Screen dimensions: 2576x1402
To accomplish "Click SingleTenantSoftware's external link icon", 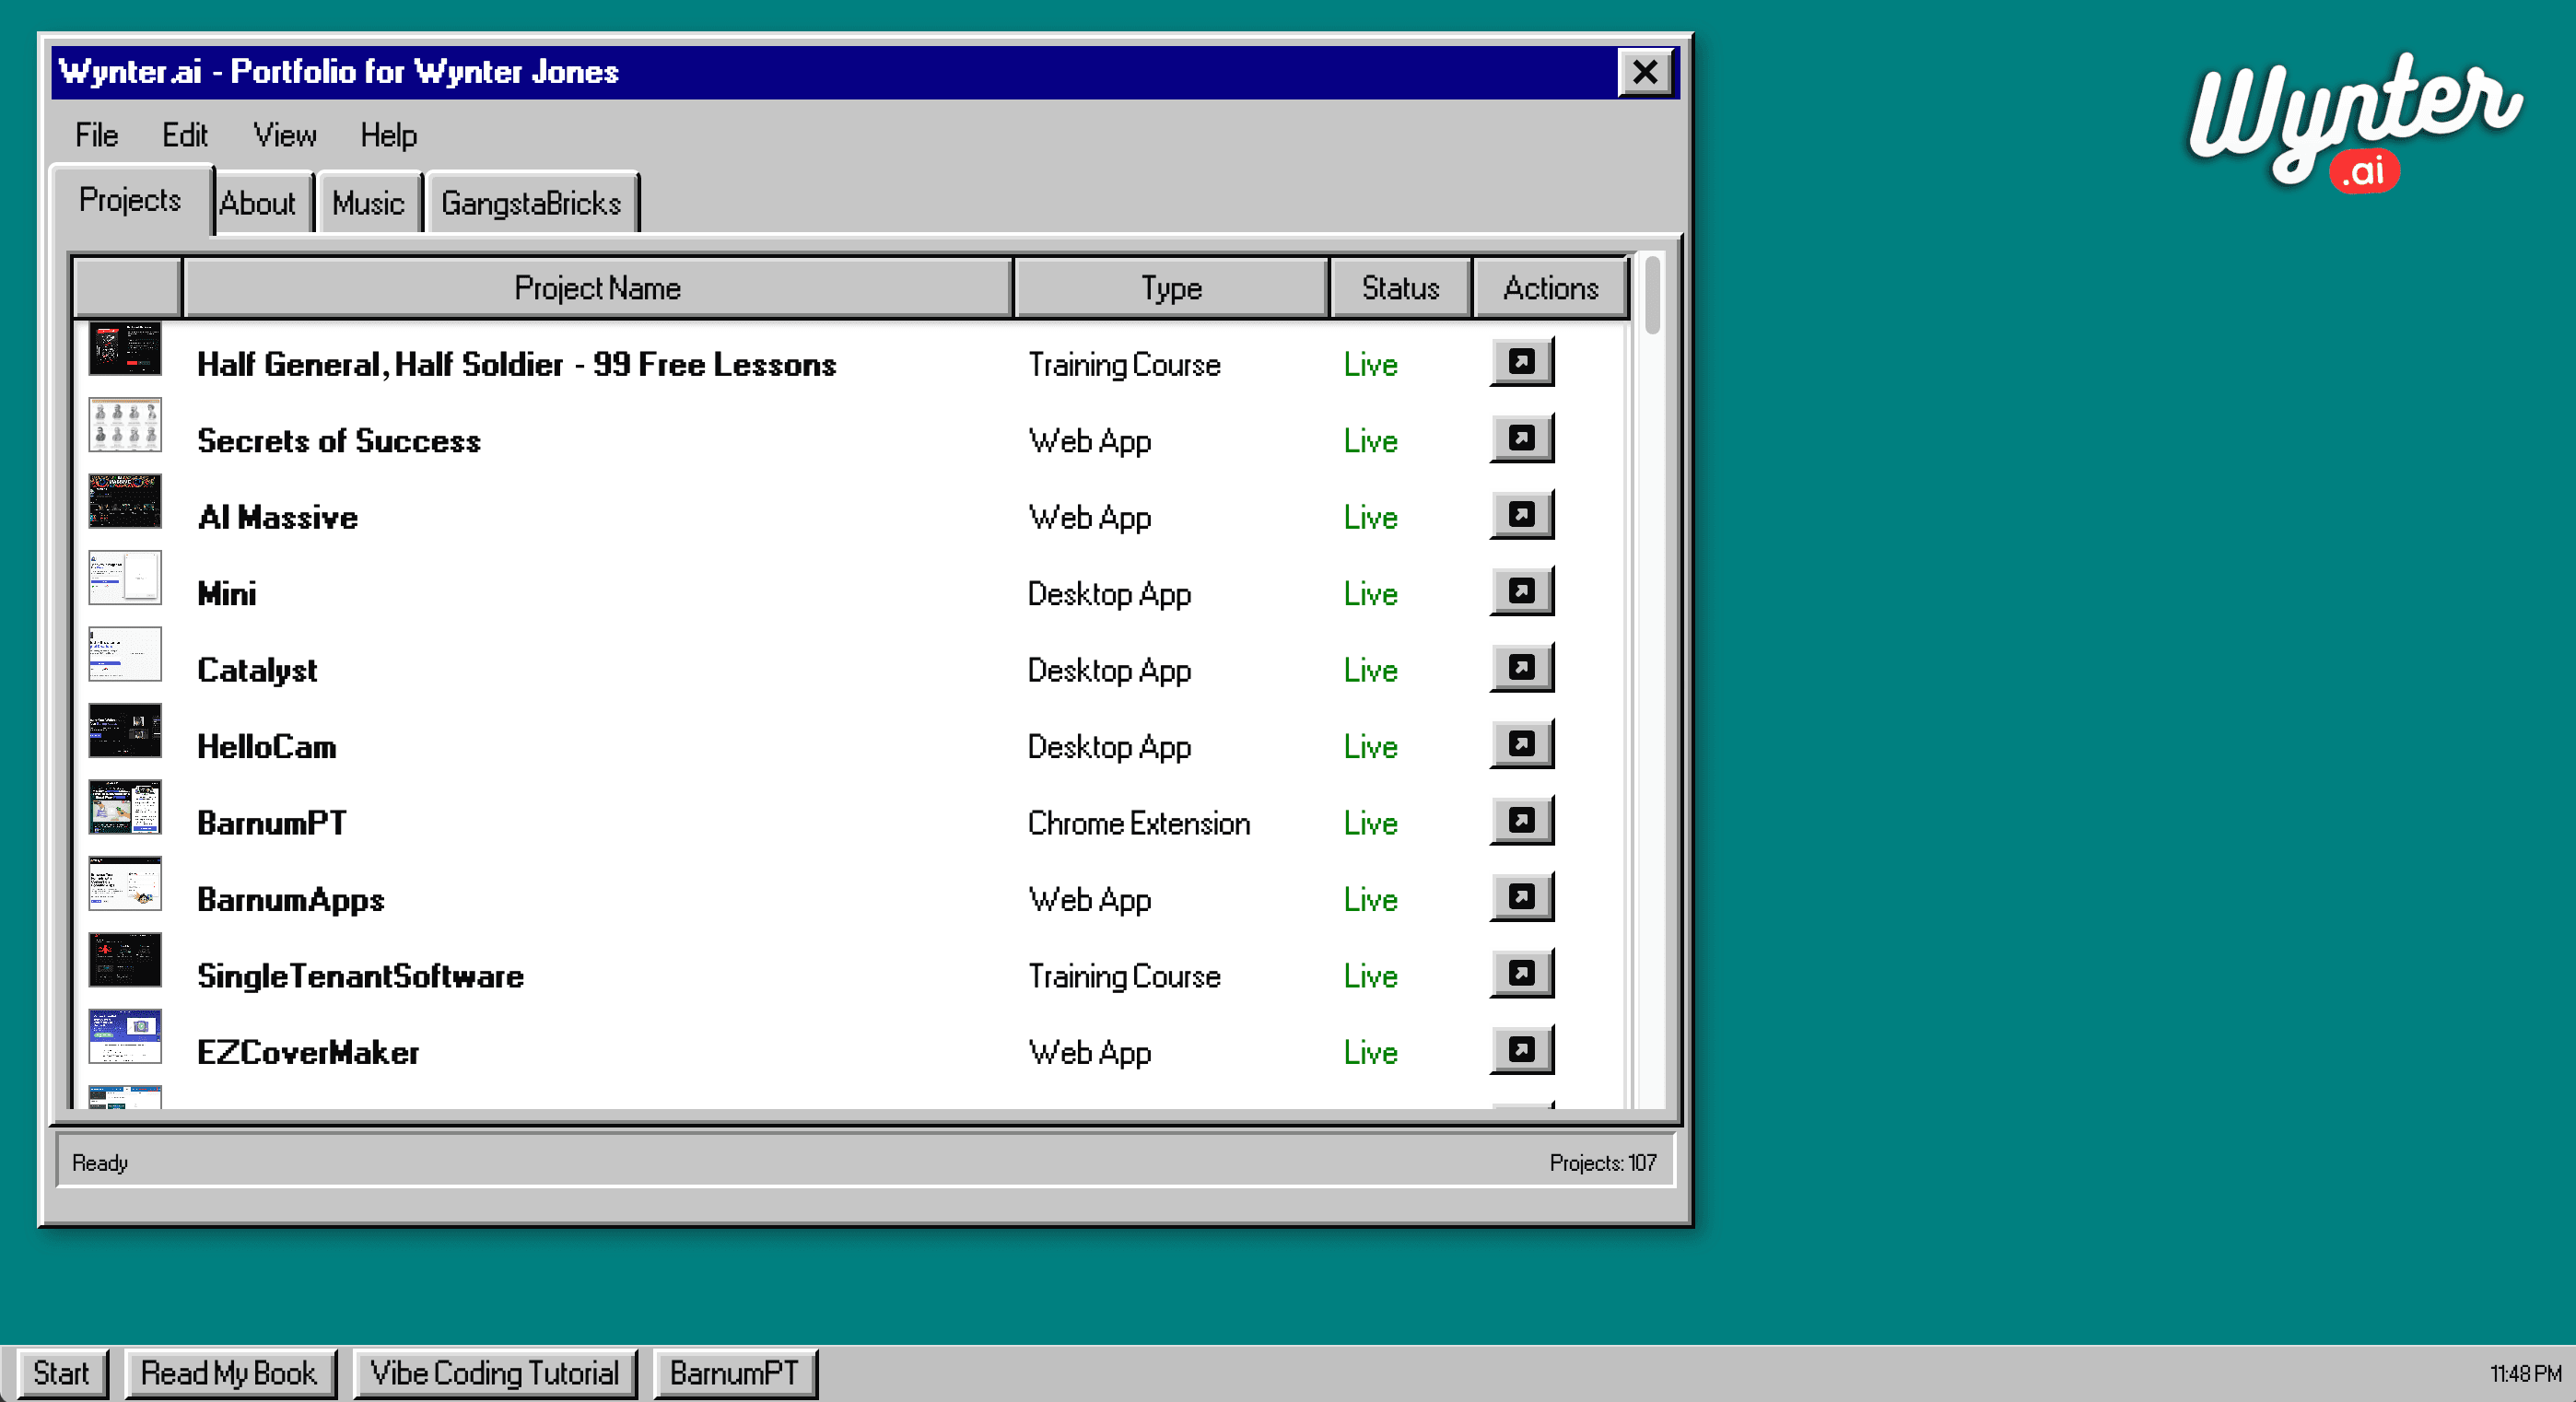I will pos(1521,974).
